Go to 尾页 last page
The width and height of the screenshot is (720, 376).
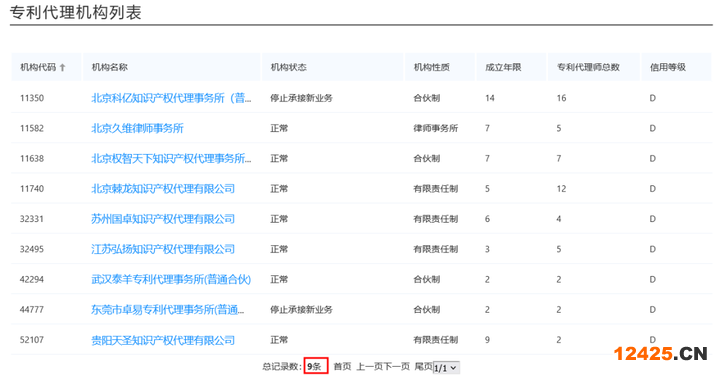pos(423,366)
